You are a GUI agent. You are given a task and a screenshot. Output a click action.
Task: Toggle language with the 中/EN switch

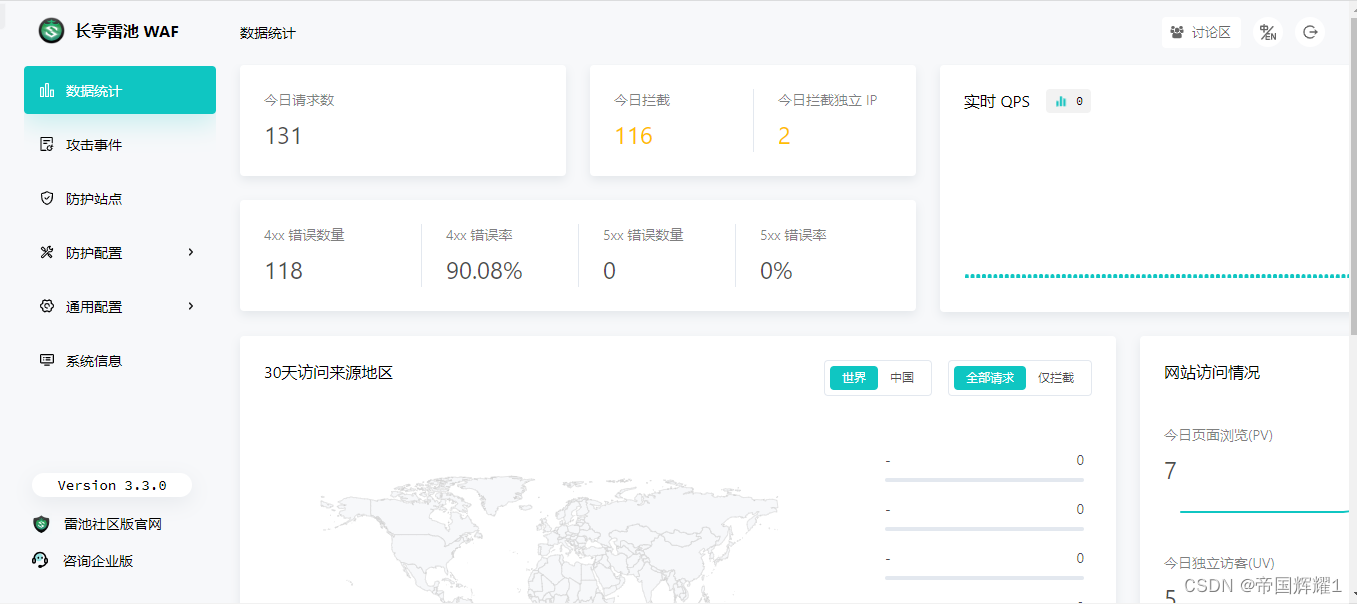(x=1267, y=31)
